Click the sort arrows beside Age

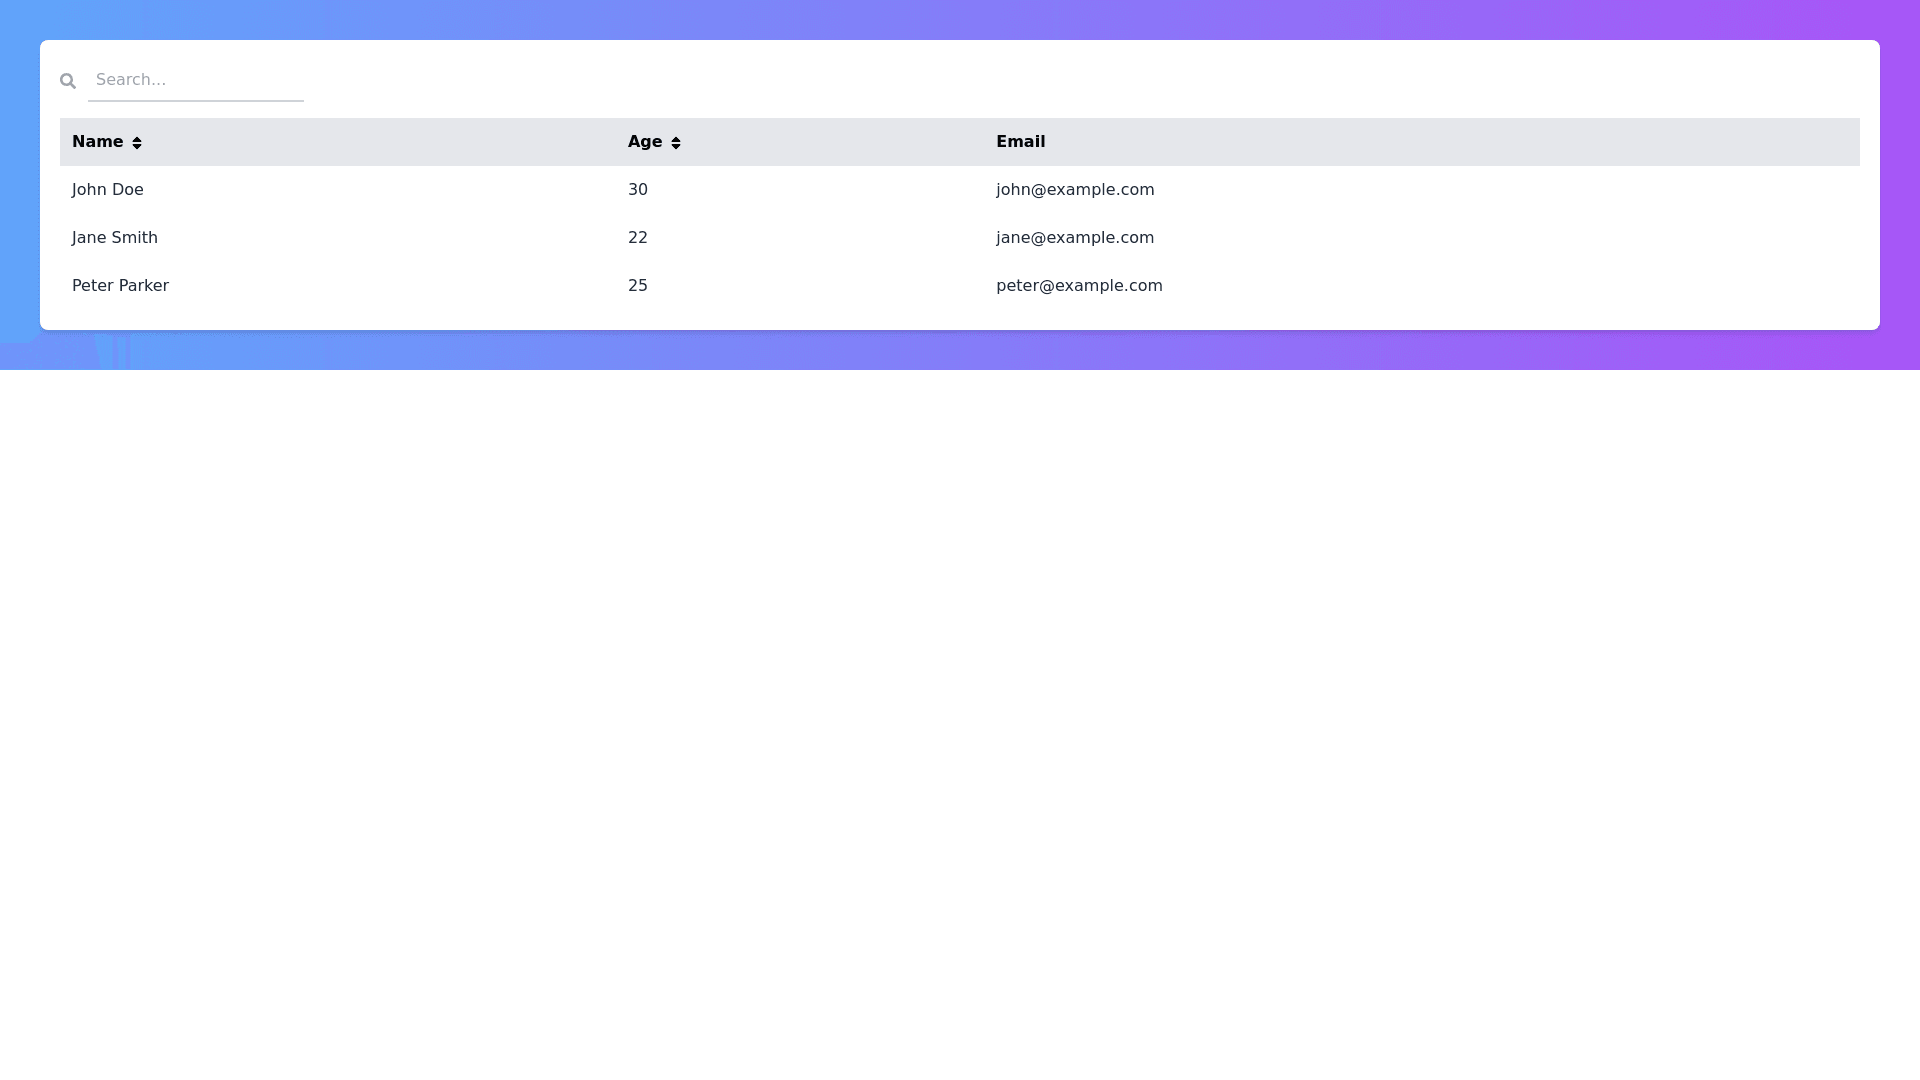(676, 143)
